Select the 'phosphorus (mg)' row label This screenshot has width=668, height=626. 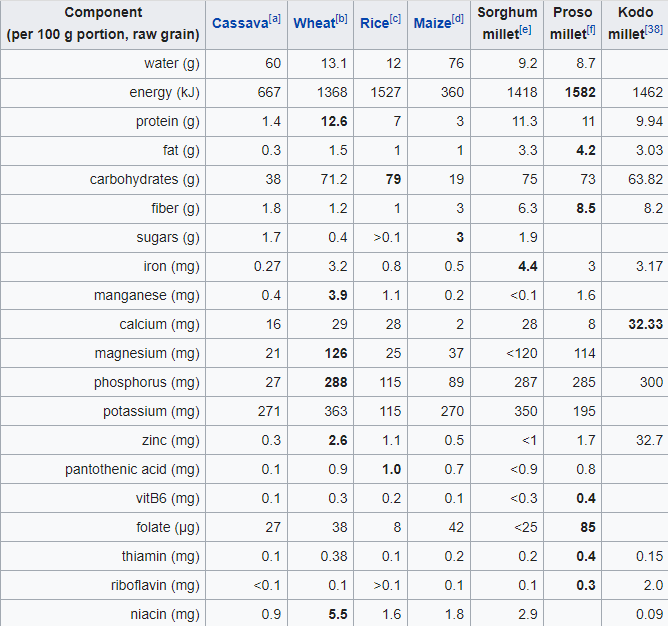pyautogui.click(x=147, y=382)
